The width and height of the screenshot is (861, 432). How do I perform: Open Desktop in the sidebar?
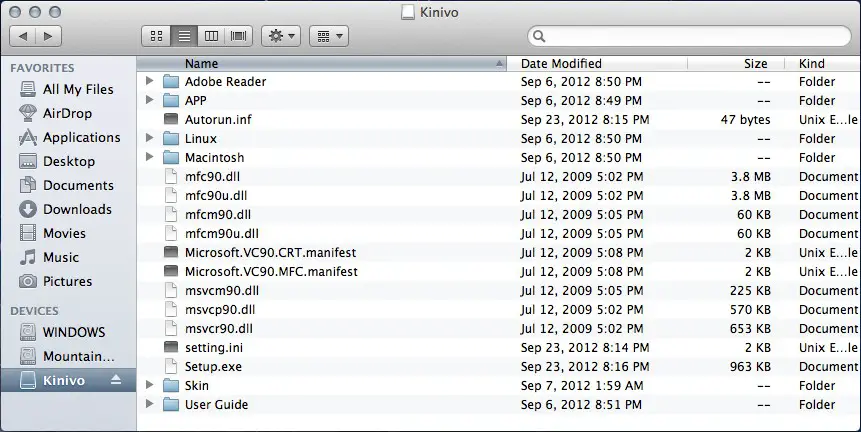68,161
